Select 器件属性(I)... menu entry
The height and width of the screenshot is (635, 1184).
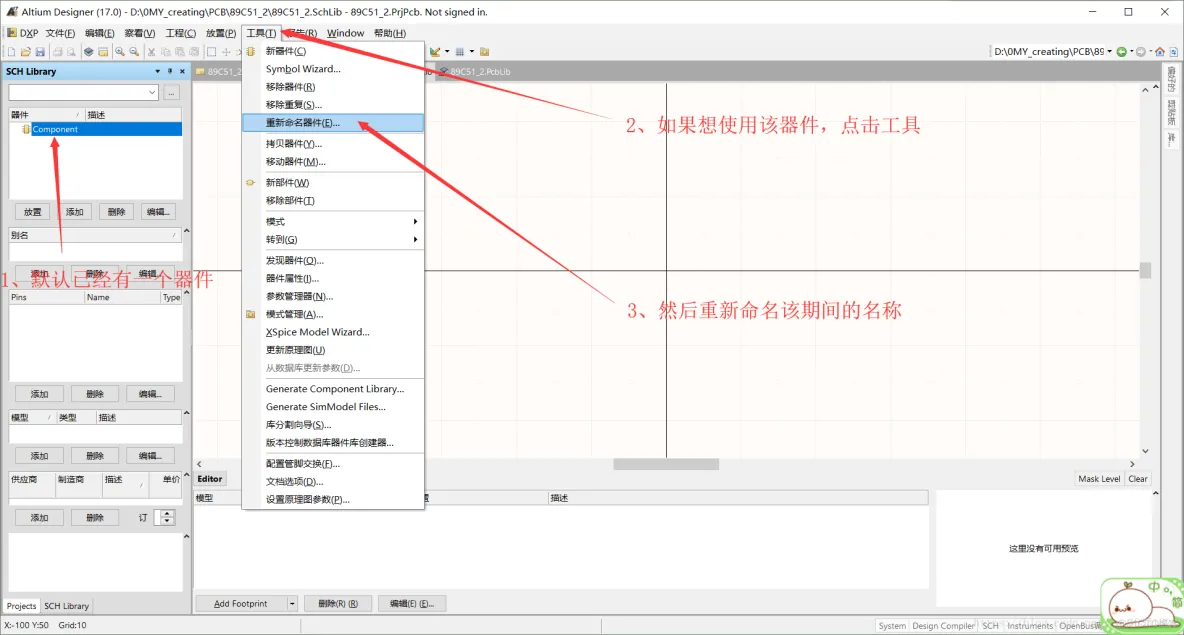(332, 279)
